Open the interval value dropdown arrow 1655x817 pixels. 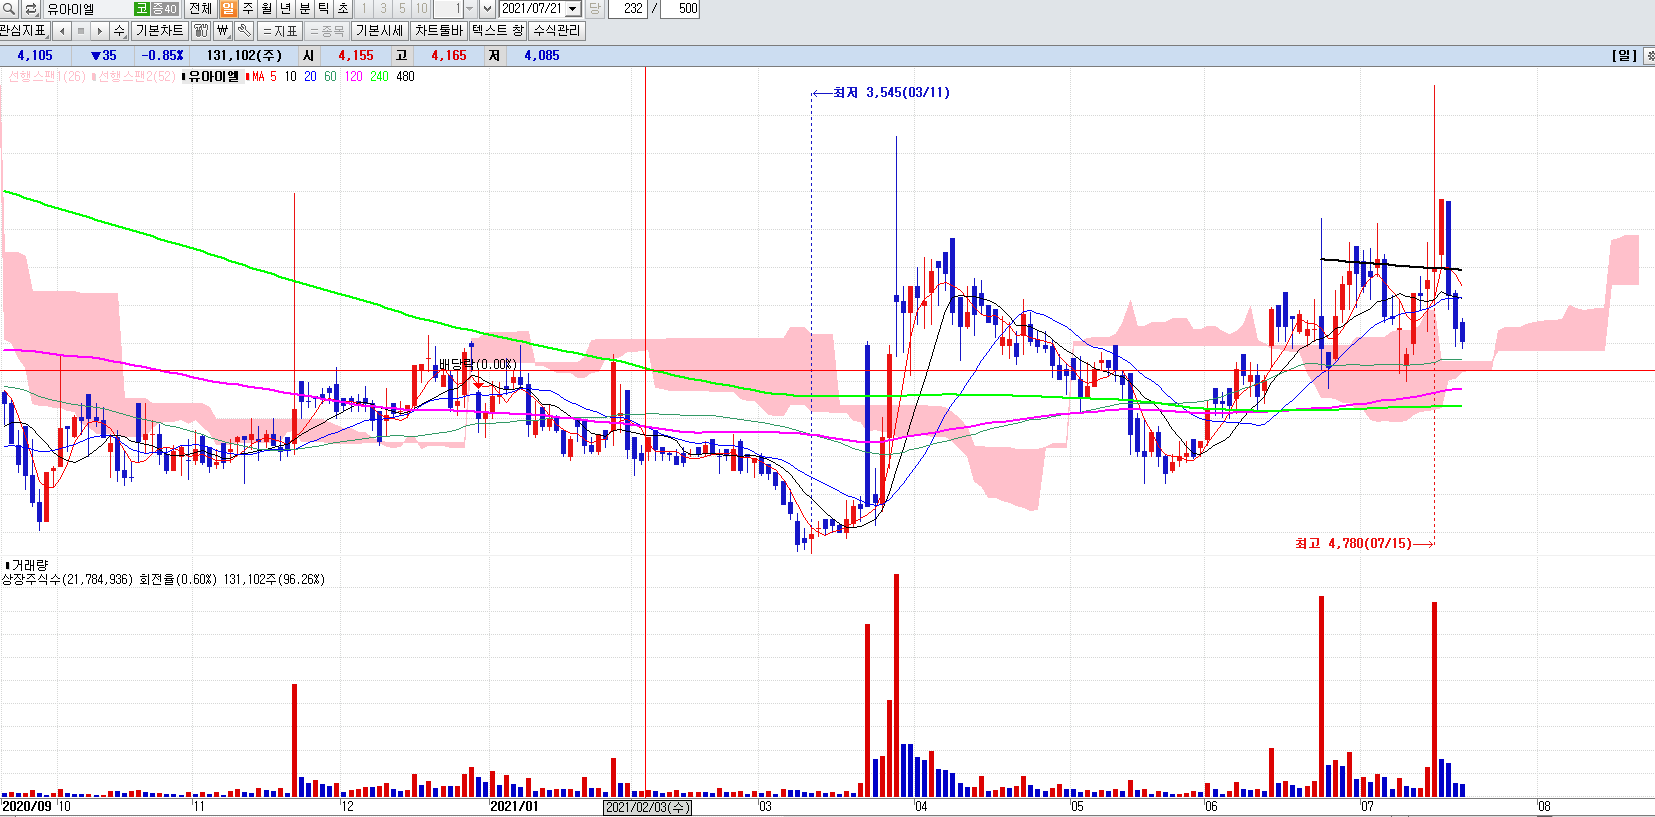pos(469,9)
